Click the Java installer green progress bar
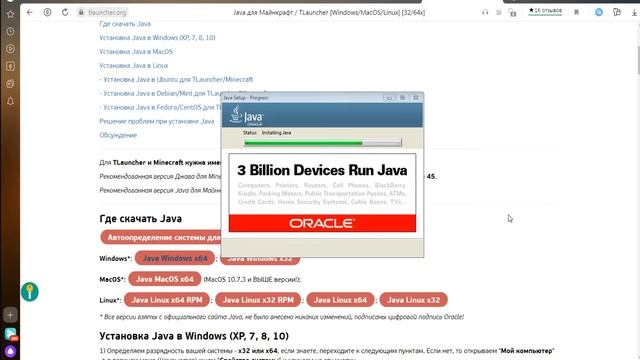This screenshot has width=640, height=360. (322, 142)
